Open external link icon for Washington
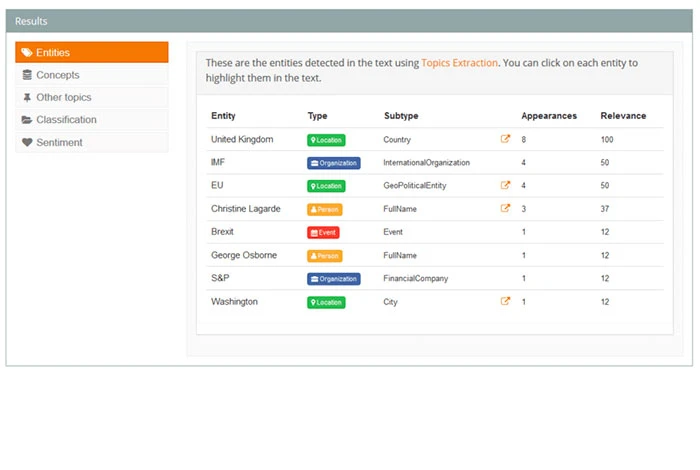Viewport: 700px width, 470px height. (505, 301)
